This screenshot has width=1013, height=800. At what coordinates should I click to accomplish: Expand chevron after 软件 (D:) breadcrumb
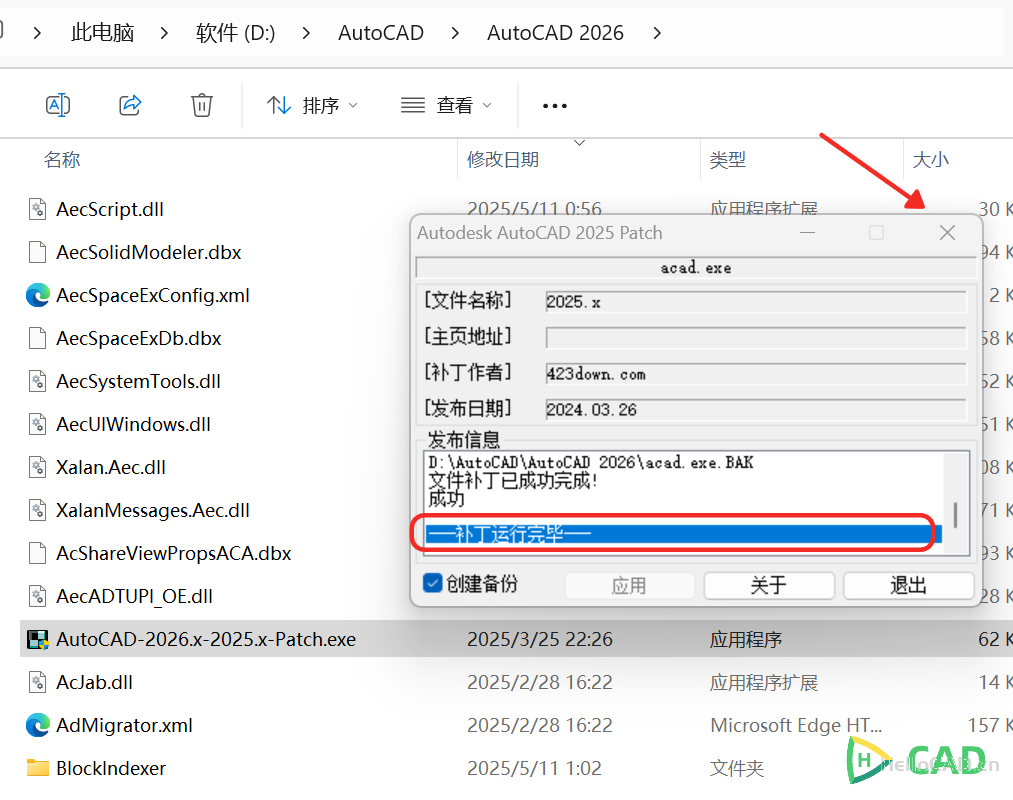(x=306, y=32)
